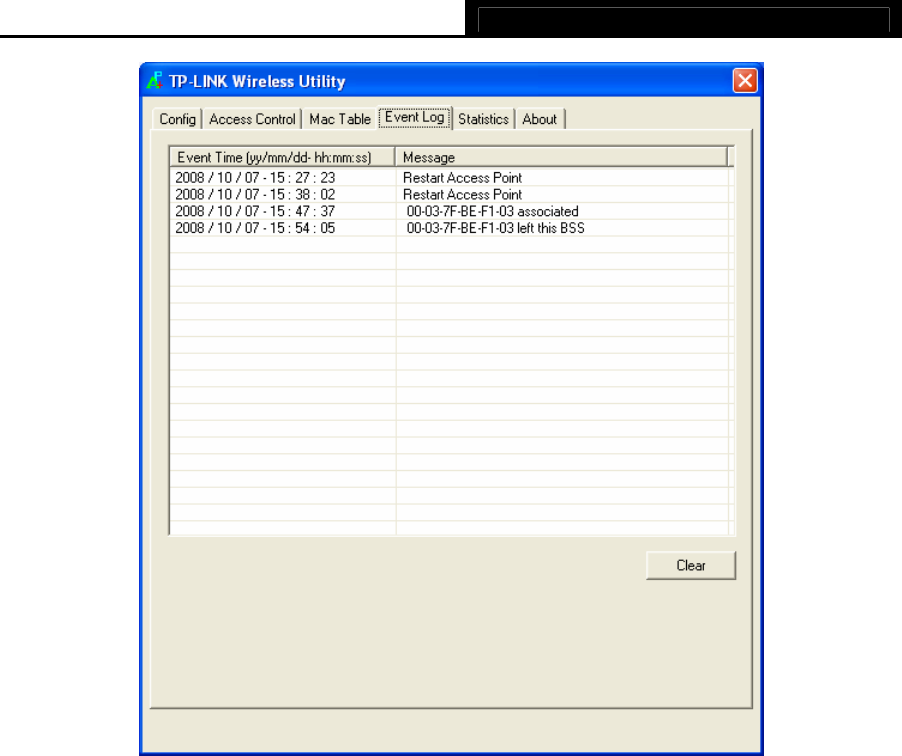
Task: Click Restart Access Point message at 15:38:02
Action: 463,194
